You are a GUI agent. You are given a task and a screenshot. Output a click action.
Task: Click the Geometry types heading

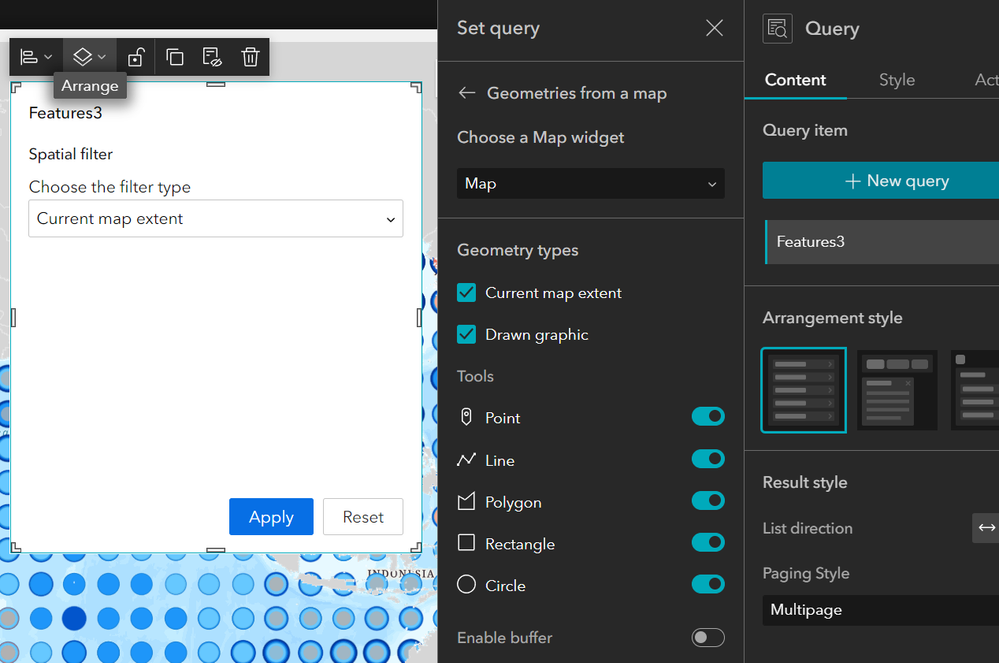(518, 250)
